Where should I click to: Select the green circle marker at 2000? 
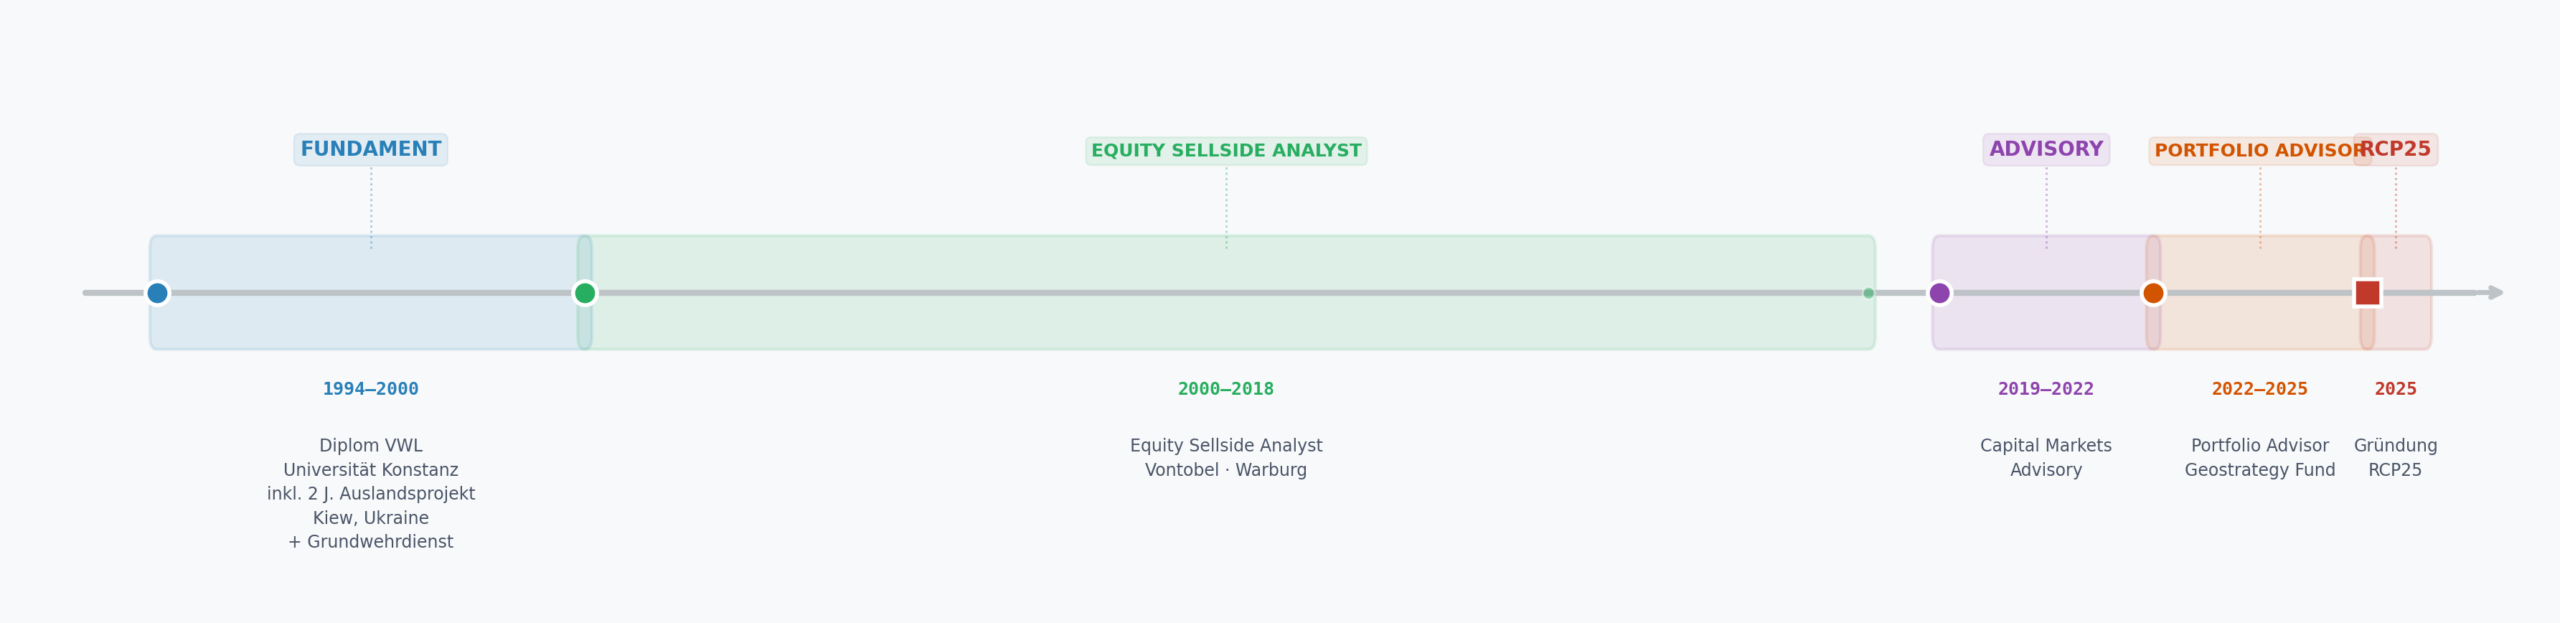(585, 293)
